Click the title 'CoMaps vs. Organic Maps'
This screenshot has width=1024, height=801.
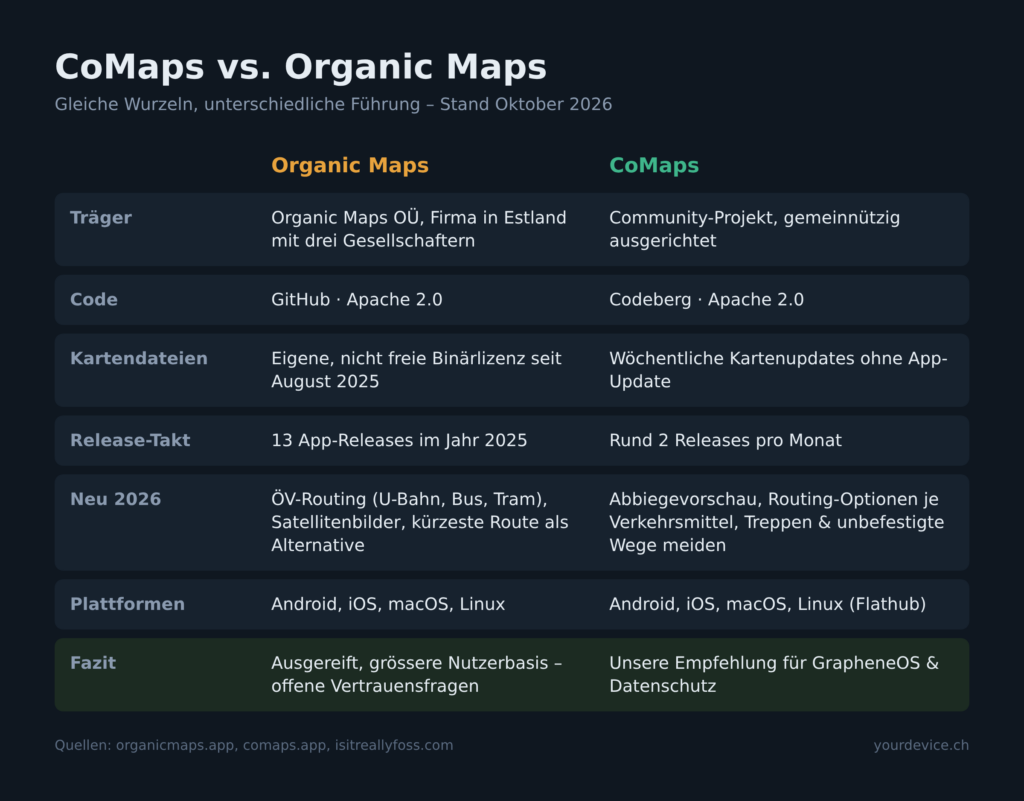click(300, 67)
